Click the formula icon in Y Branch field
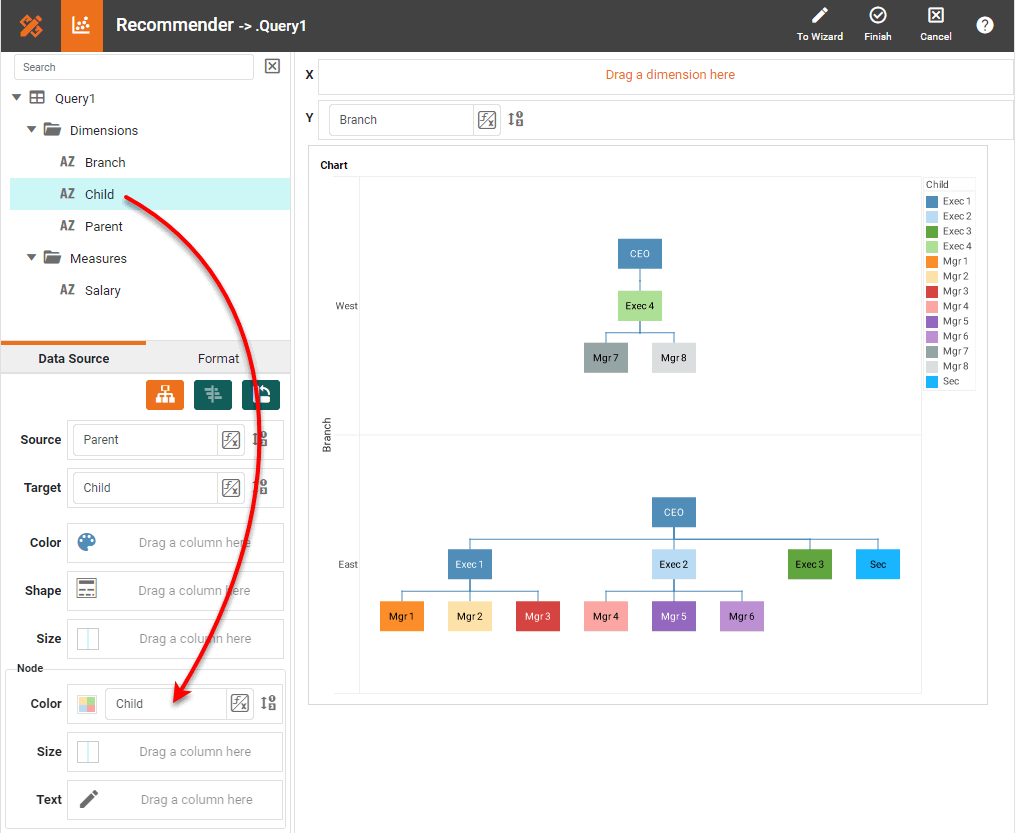This screenshot has width=1015, height=833. tap(487, 120)
